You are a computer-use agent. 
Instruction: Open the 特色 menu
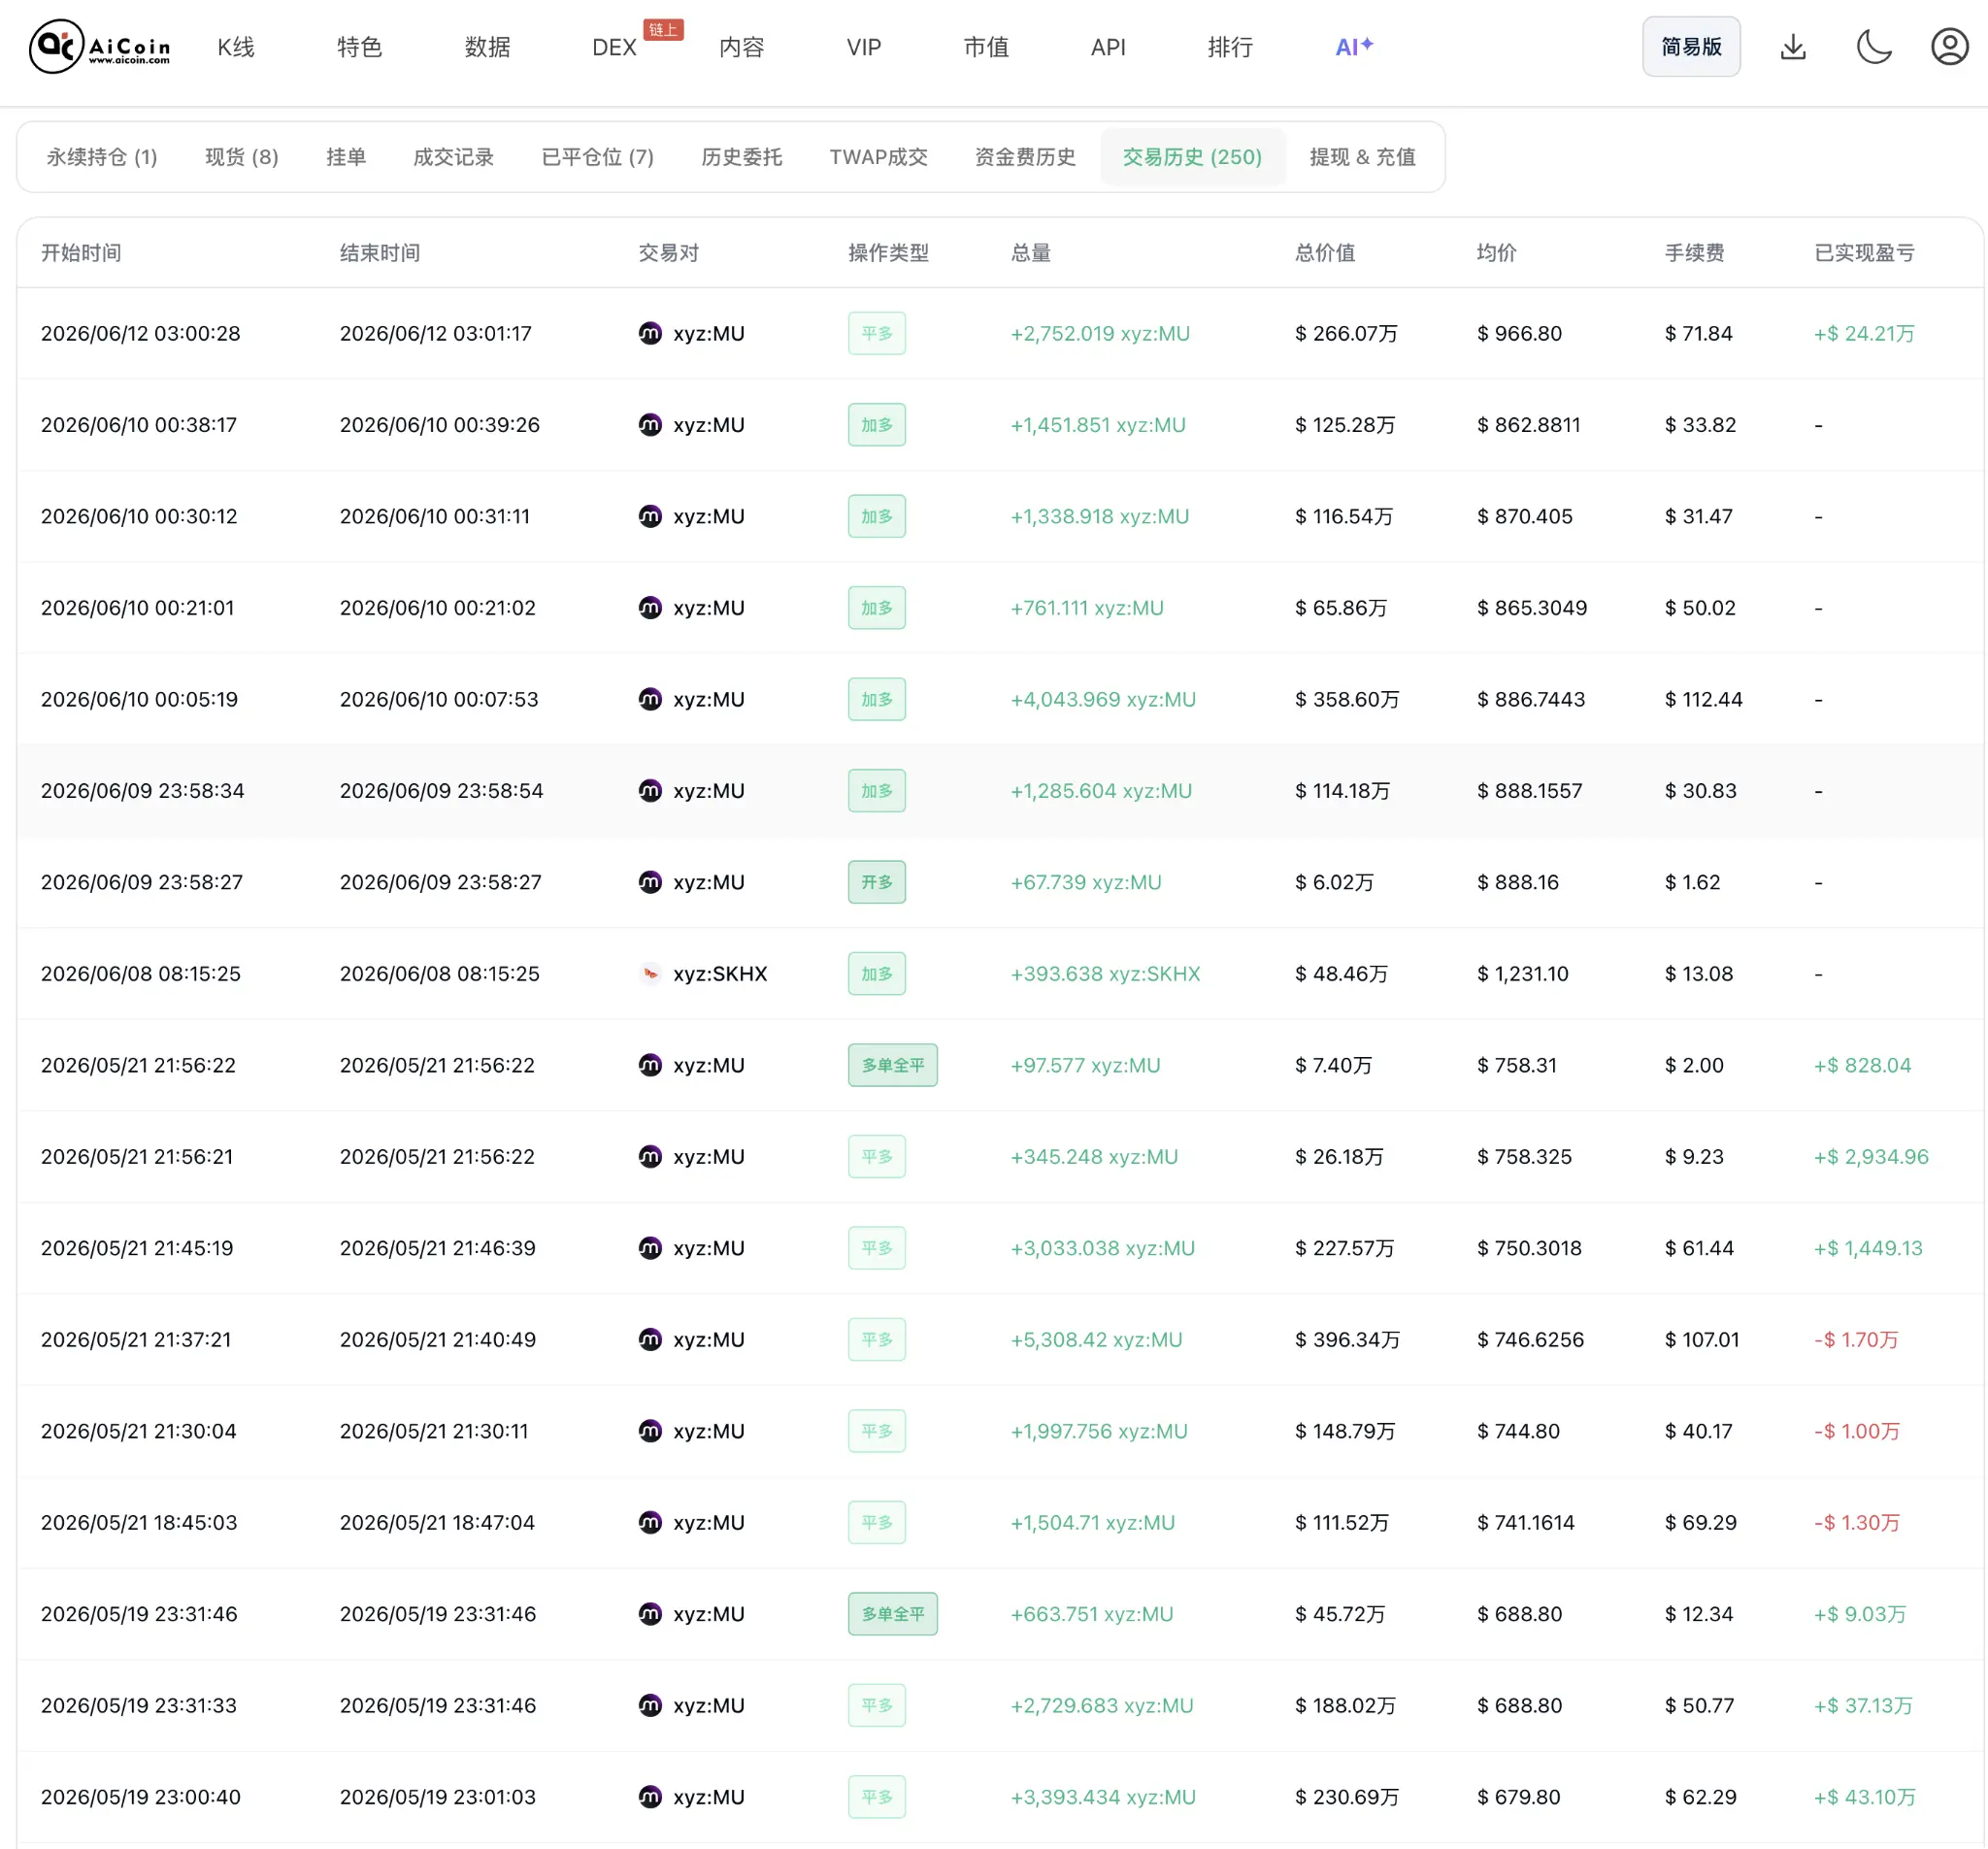click(x=359, y=47)
